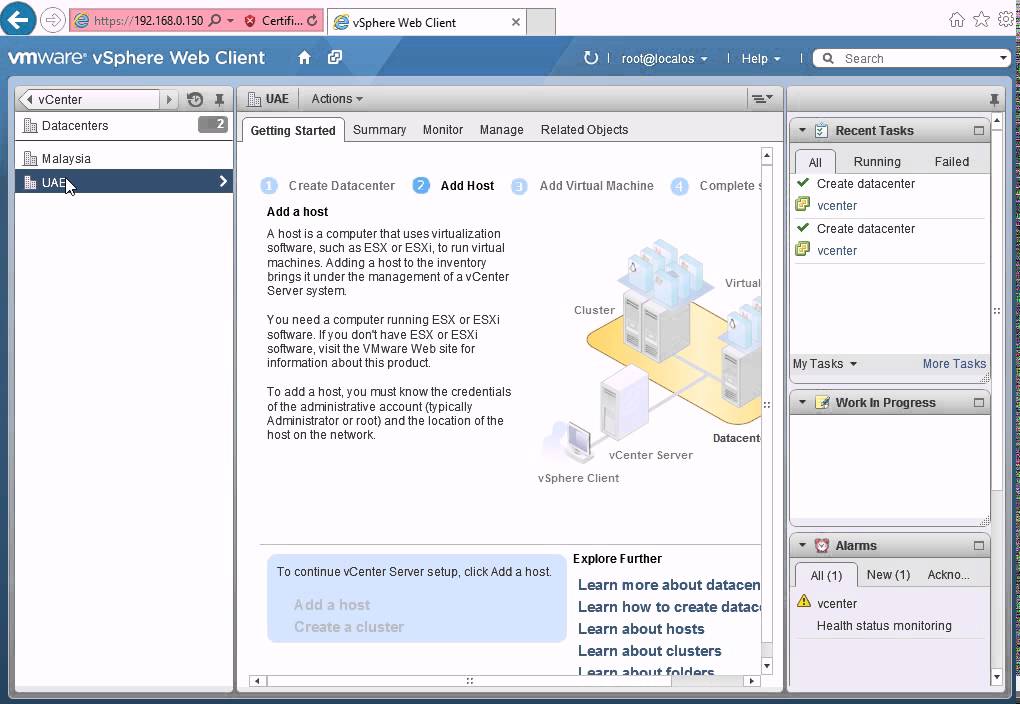Click the browser back arrow
1020x704 pixels.
click(18, 20)
